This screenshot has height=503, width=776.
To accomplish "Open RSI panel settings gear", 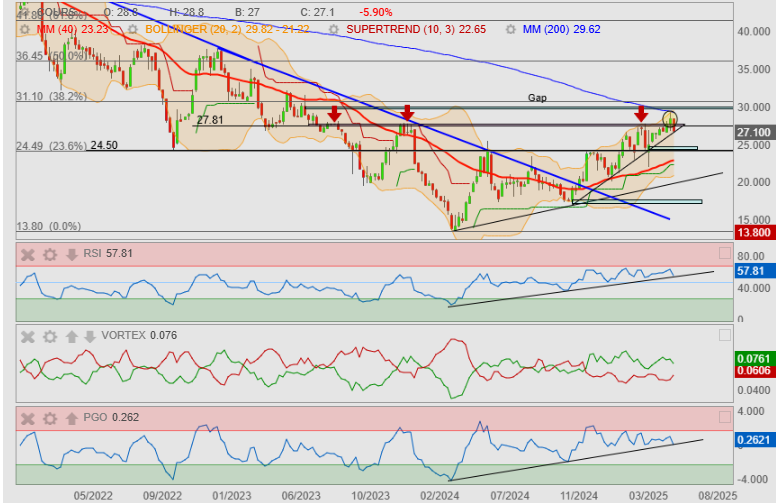I will [49, 254].
